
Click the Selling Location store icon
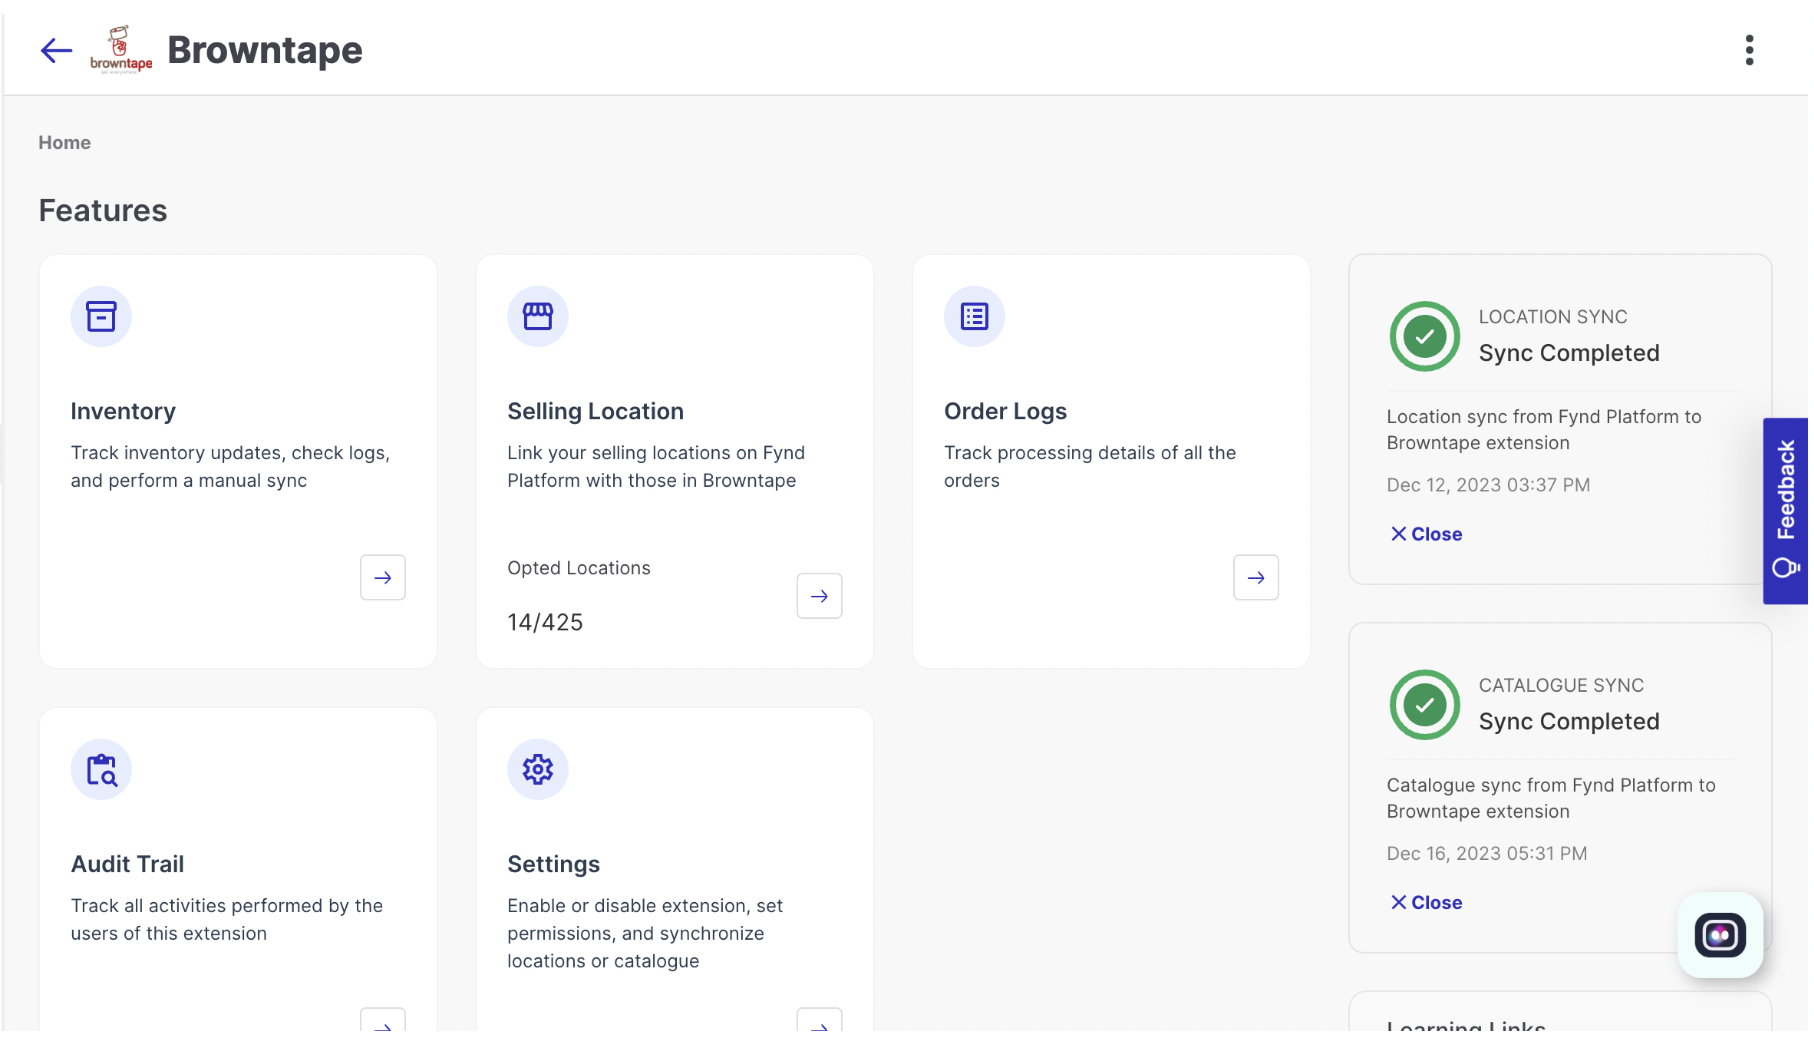click(539, 317)
